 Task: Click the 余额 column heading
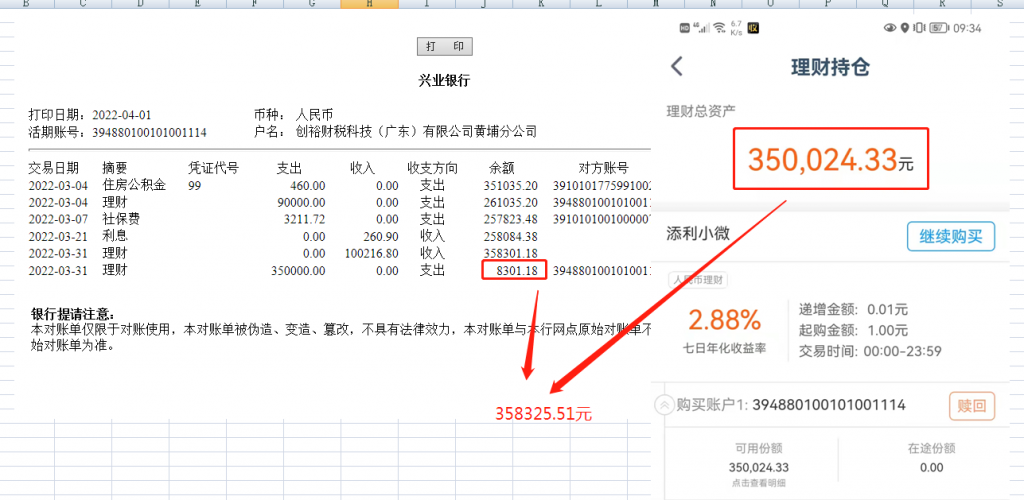click(502, 168)
